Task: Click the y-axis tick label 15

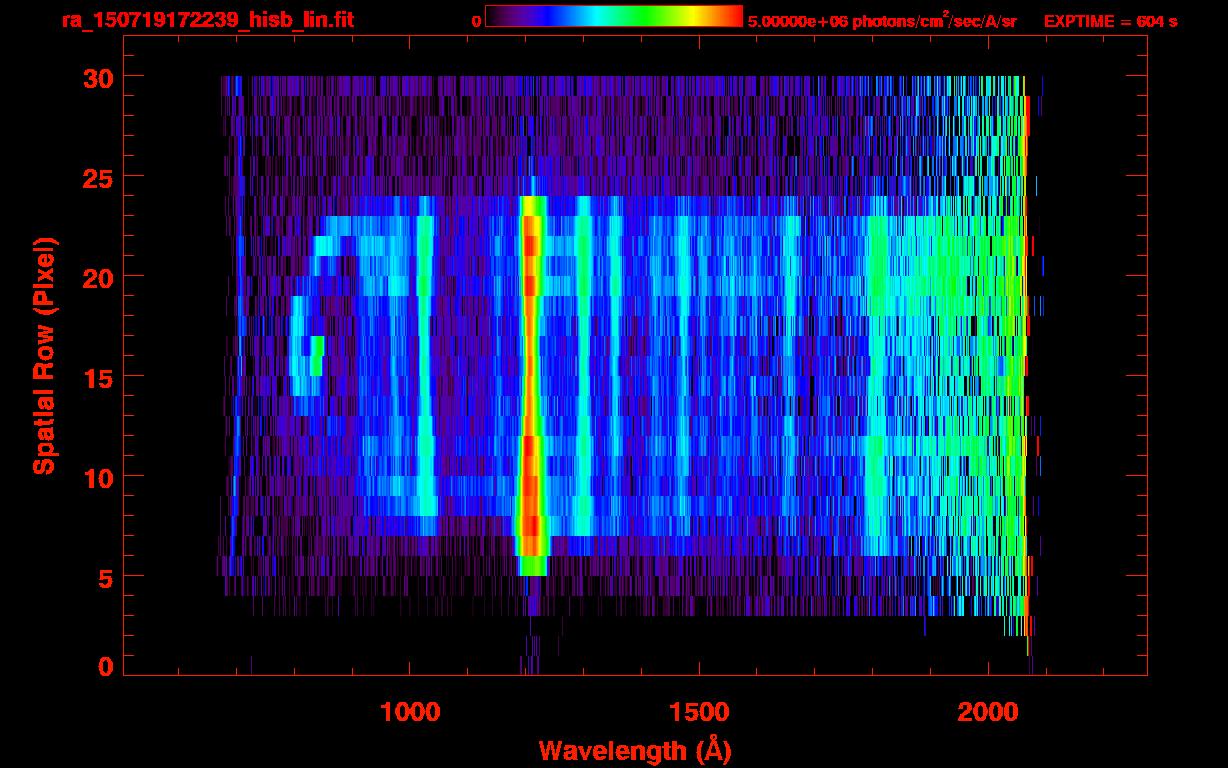Action: coord(99,377)
